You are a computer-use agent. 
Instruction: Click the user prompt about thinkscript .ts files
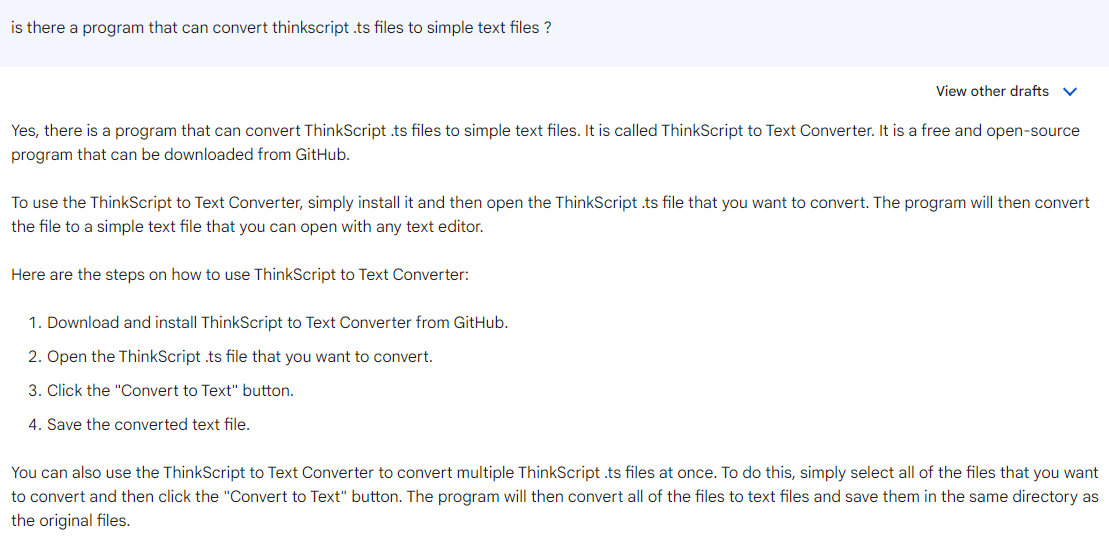(281, 27)
